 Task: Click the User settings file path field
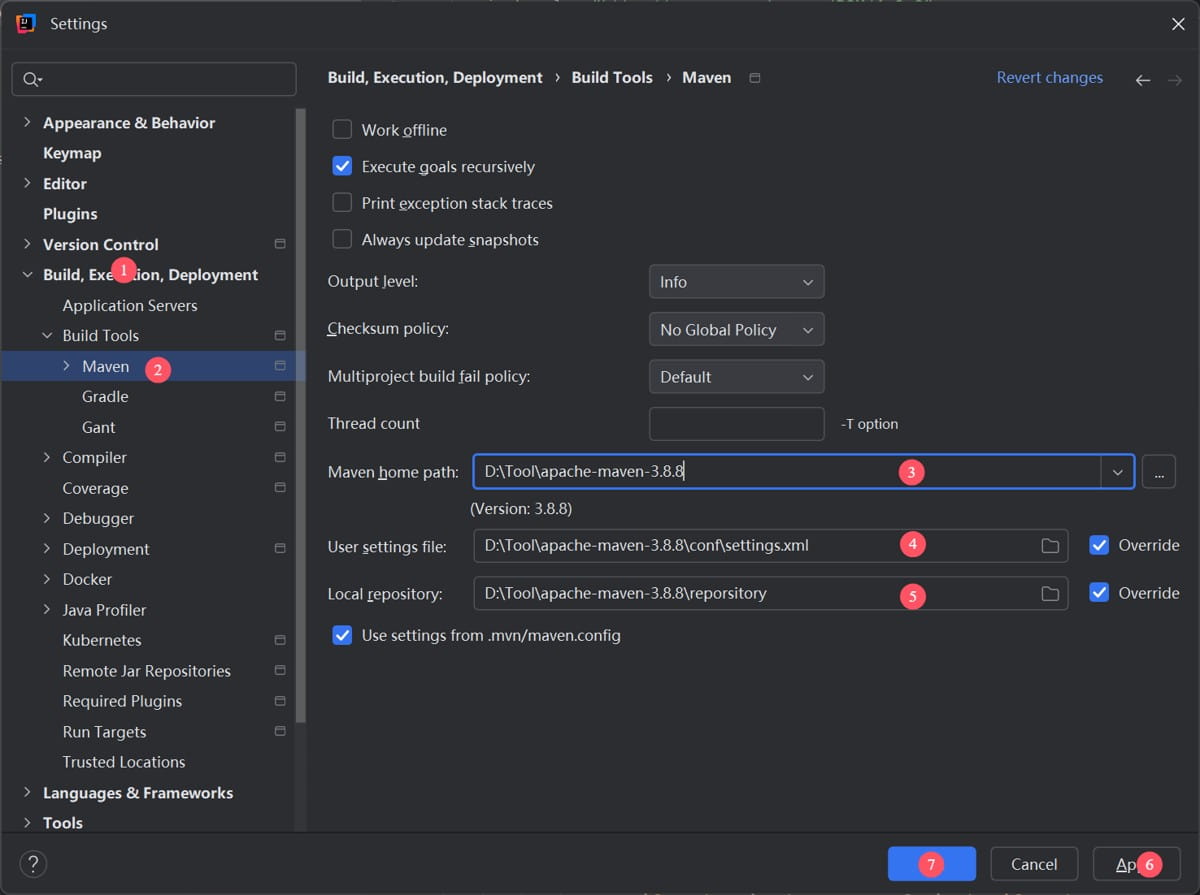click(771, 546)
